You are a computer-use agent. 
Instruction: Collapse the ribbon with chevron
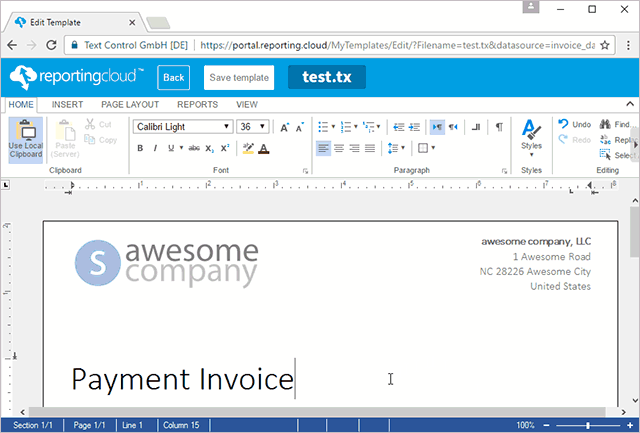pos(630,104)
